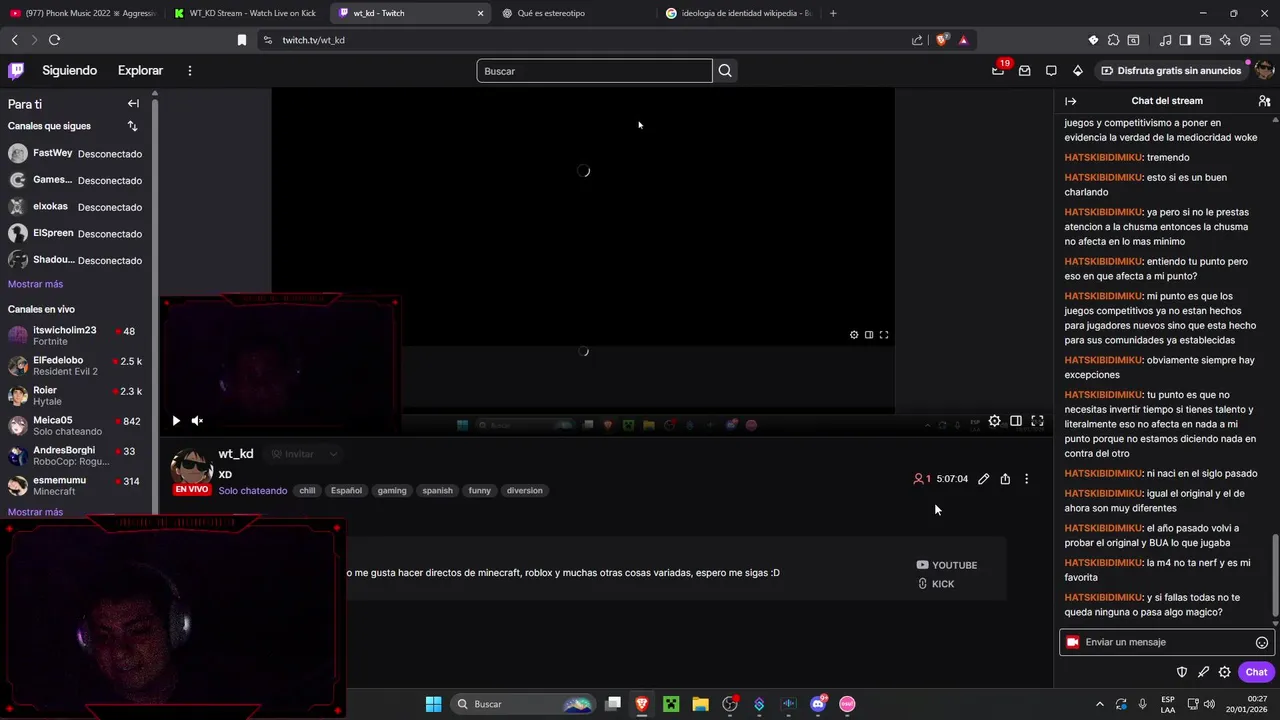The height and width of the screenshot is (720, 1280).
Task: Switch to Qué es estereotipo tab
Action: click(x=573, y=13)
